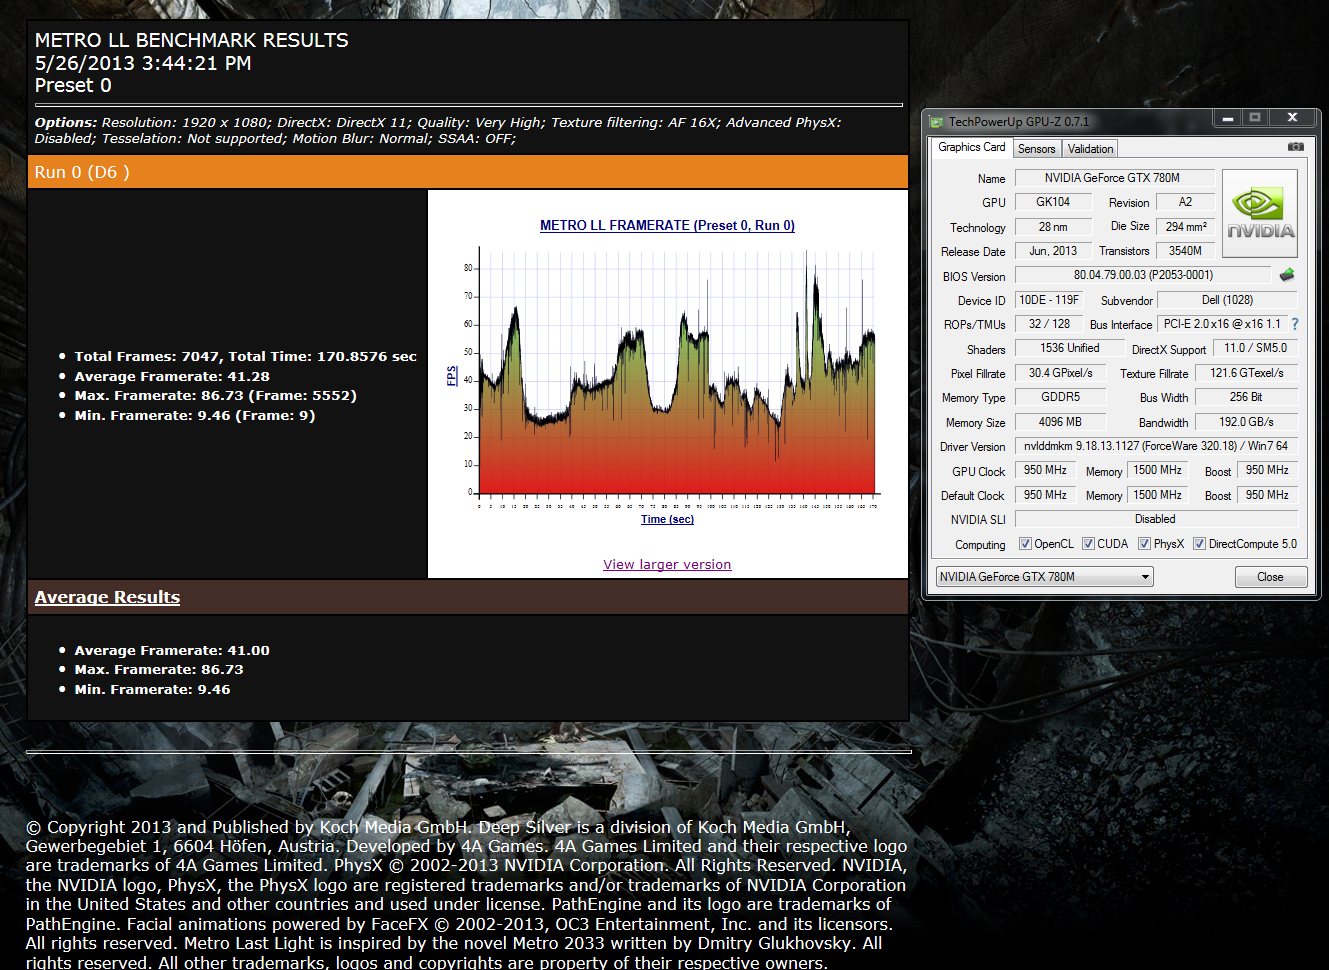
Task: Click the Shaders 1536 Unified field
Action: (x=1069, y=348)
